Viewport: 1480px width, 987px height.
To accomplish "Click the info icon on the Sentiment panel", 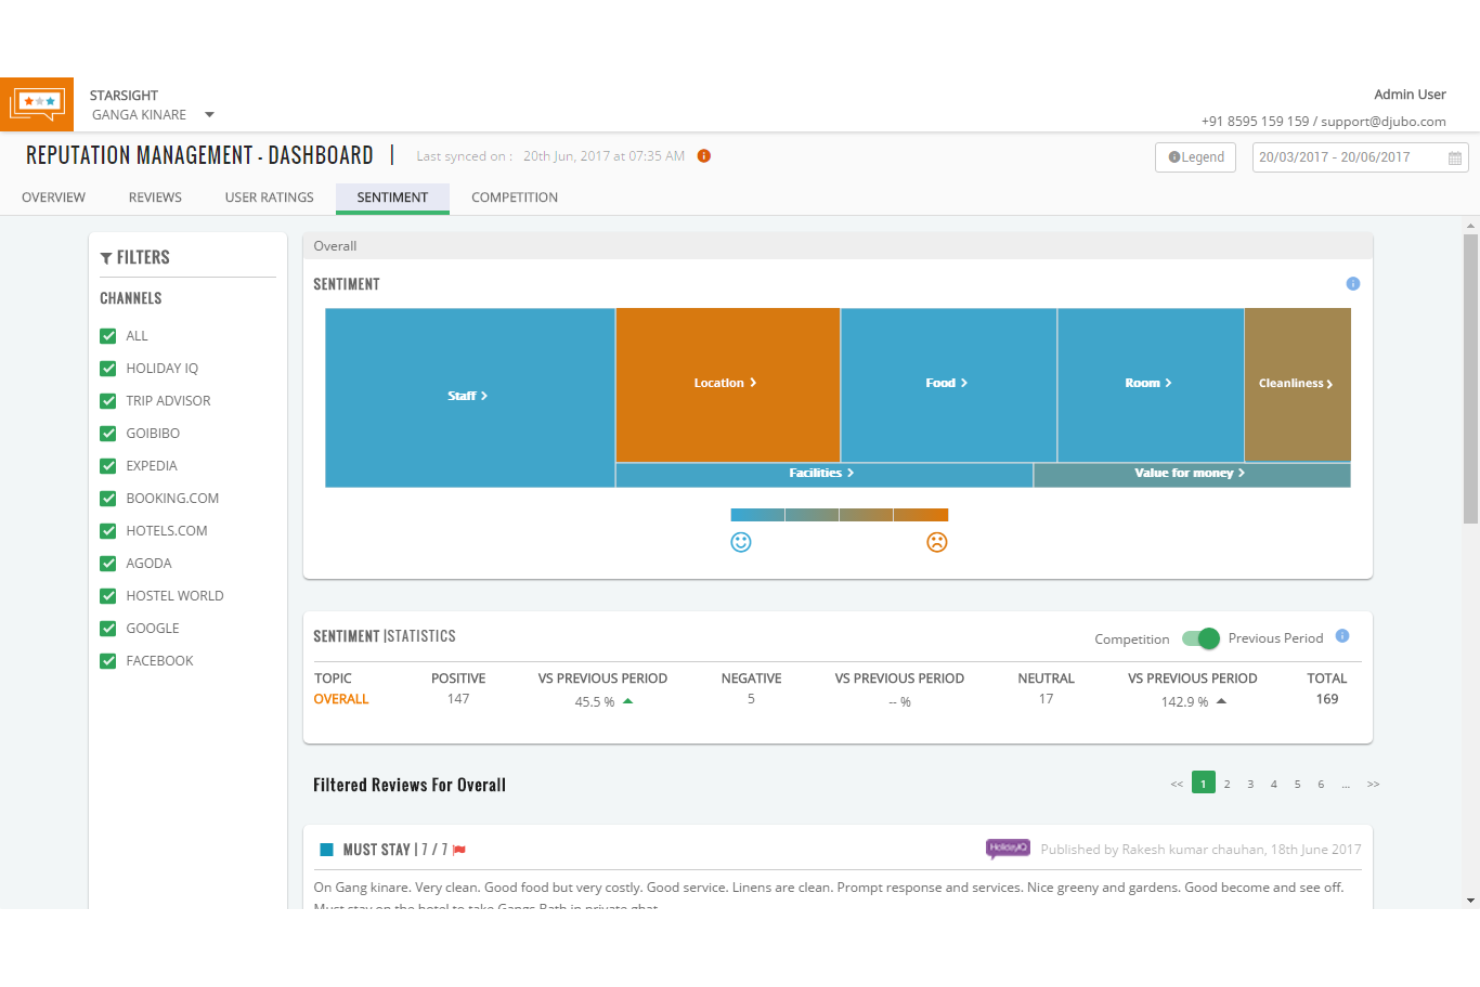I will point(1353,284).
